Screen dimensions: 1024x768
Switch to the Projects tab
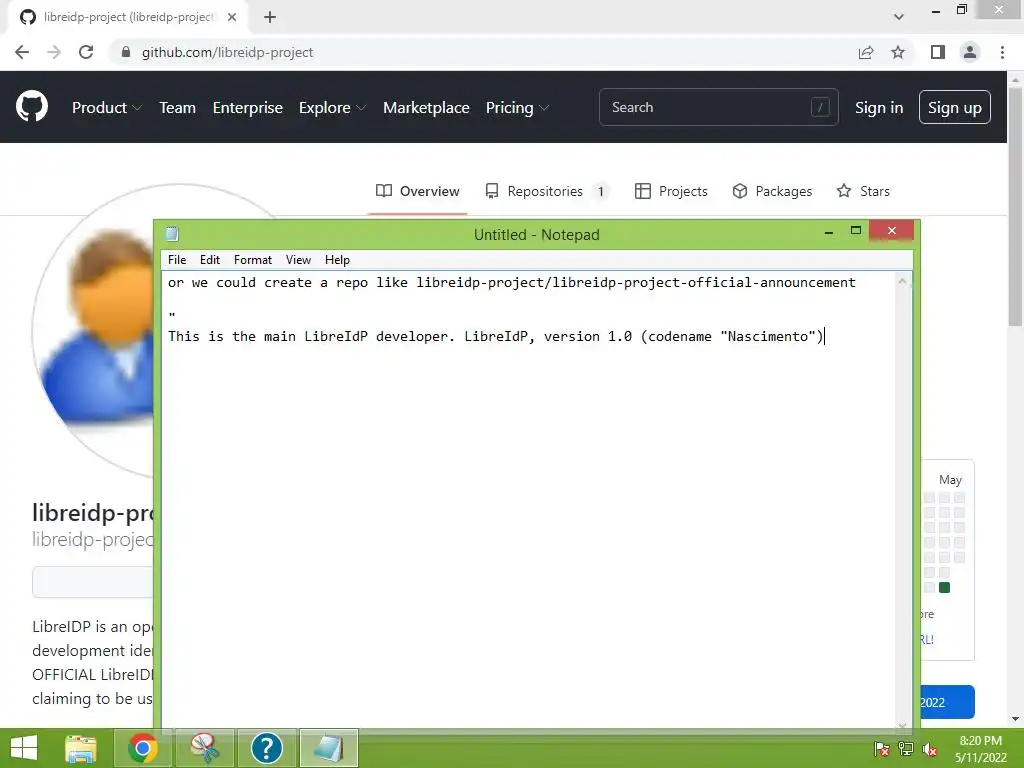click(x=671, y=191)
